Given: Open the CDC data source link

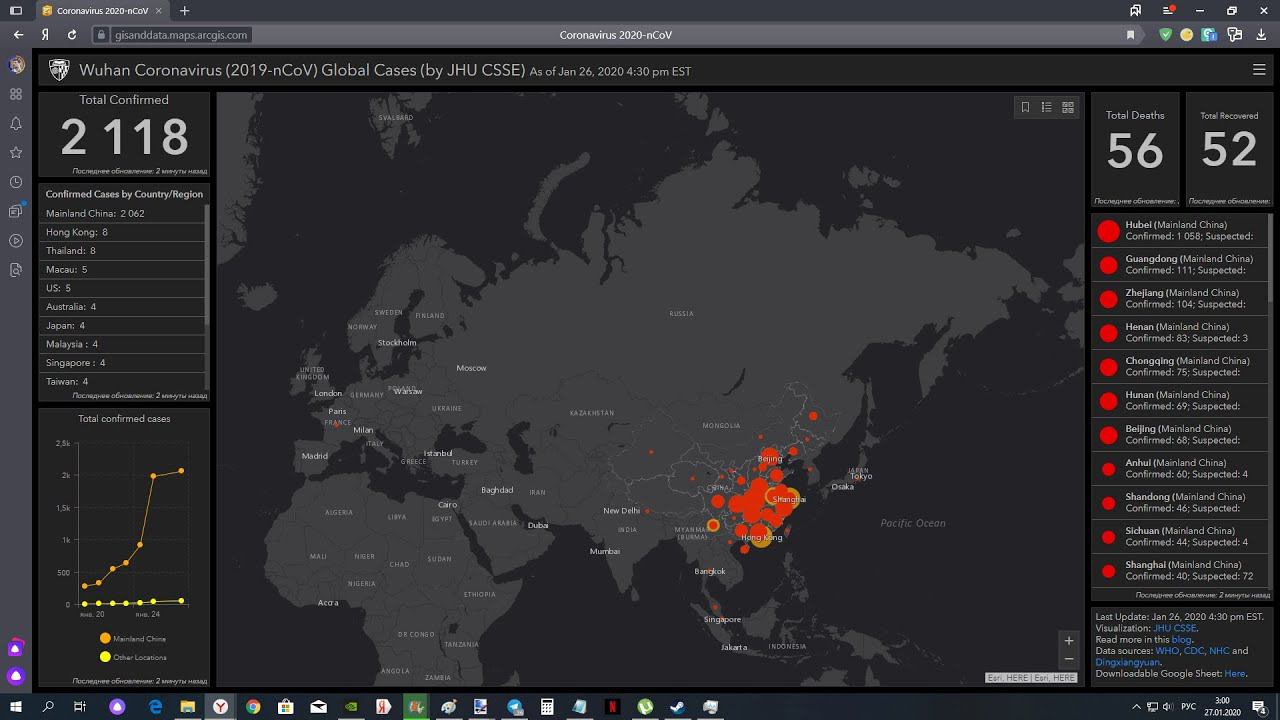Looking at the screenshot, I should click(x=1194, y=651).
